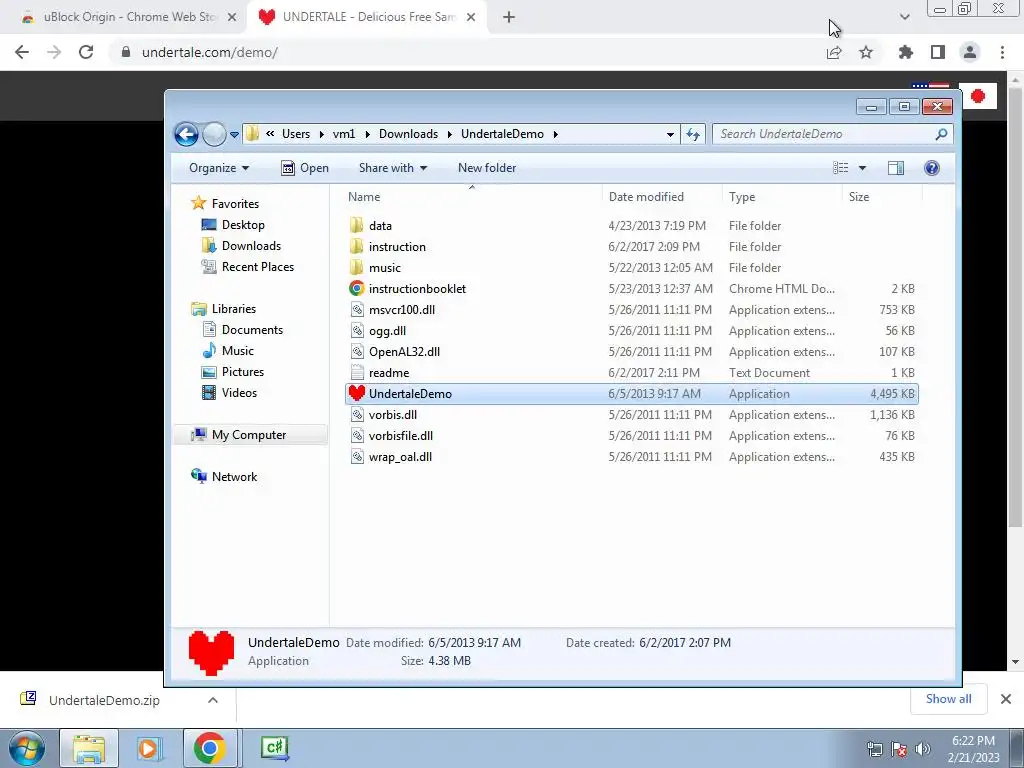Expand the address bar history dropdown
The width and height of the screenshot is (1024, 768).
(670, 135)
